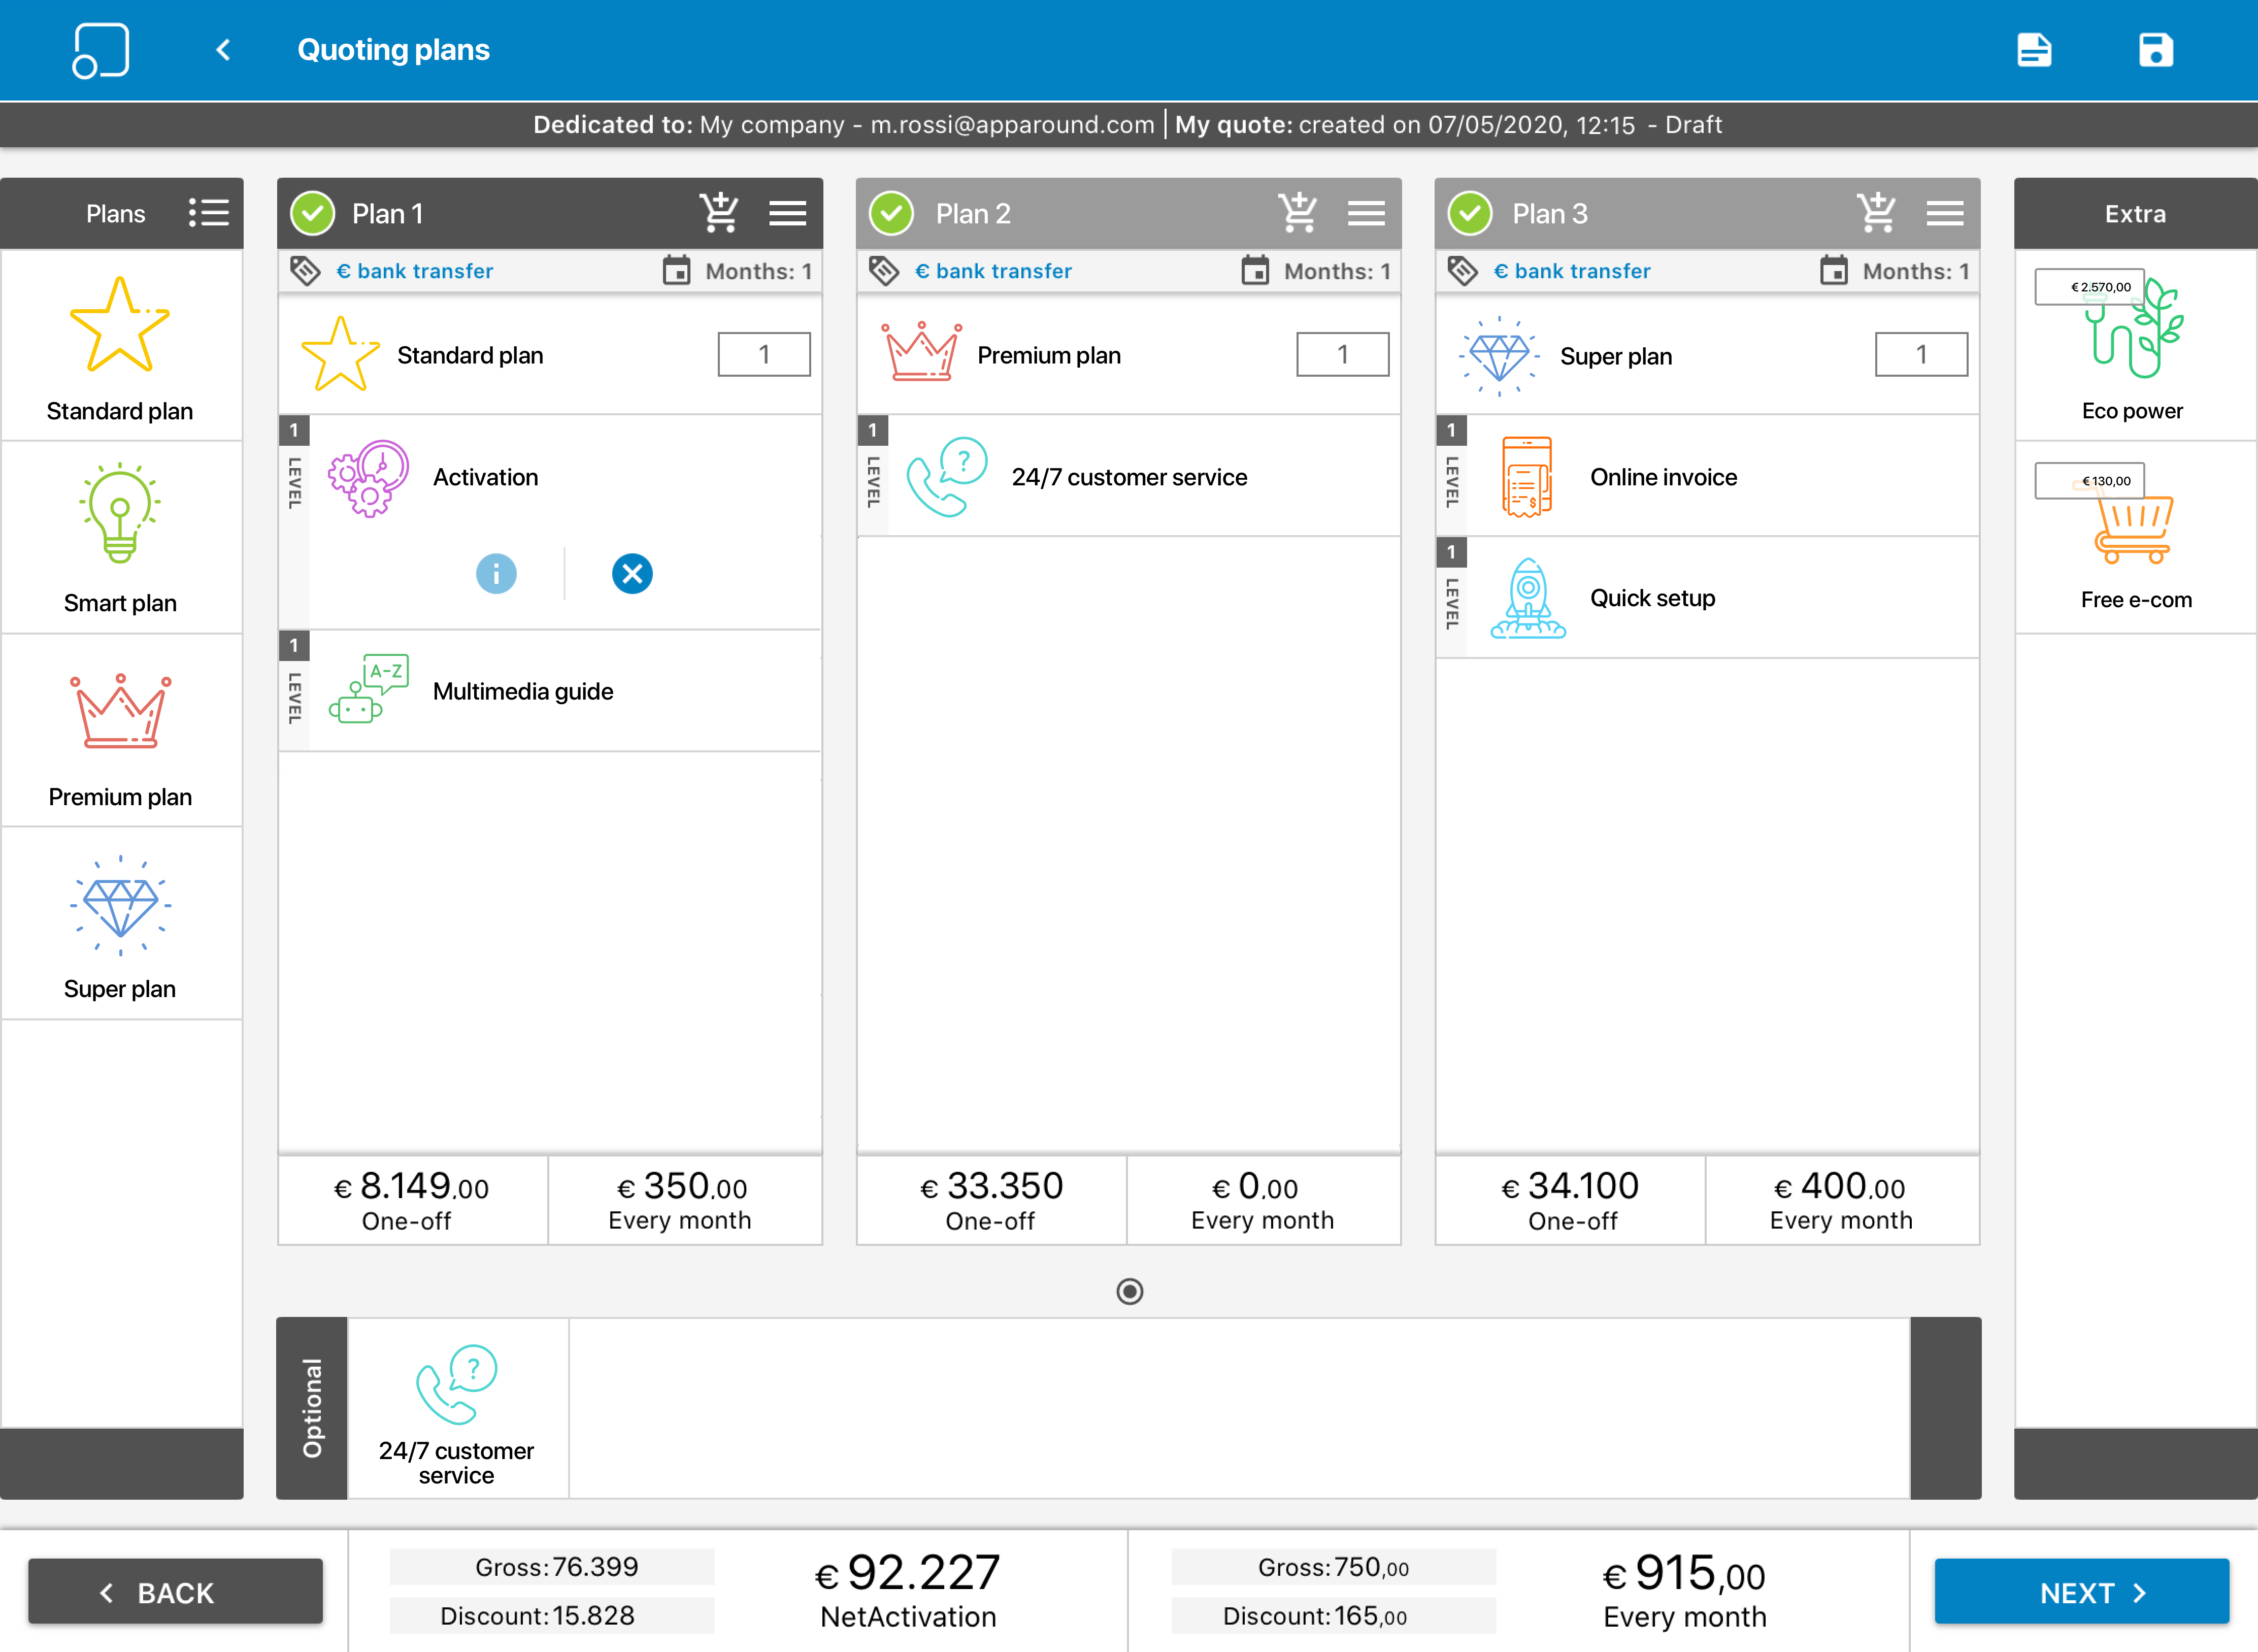Image resolution: width=2258 pixels, height=1652 pixels.
Task: Toggle Plan 3 selection checkmark
Action: 1469,212
